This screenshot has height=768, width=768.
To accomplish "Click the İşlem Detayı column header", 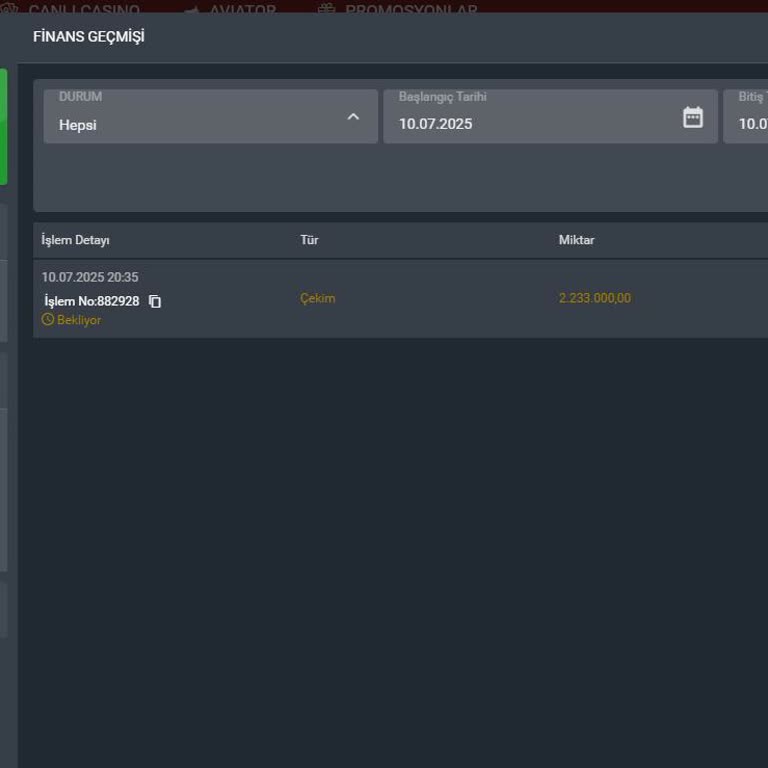I will [75, 240].
